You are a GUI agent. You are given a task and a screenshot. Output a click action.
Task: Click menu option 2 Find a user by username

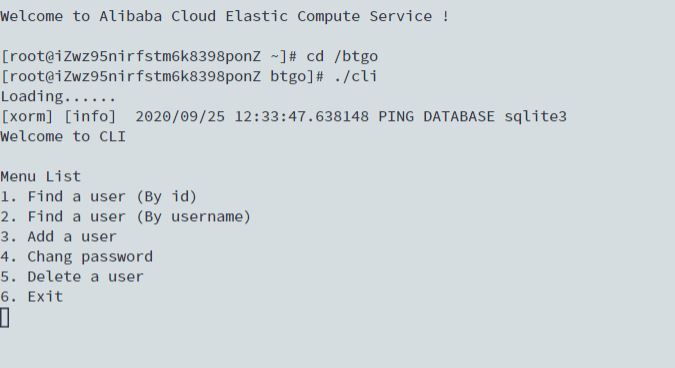pos(125,216)
